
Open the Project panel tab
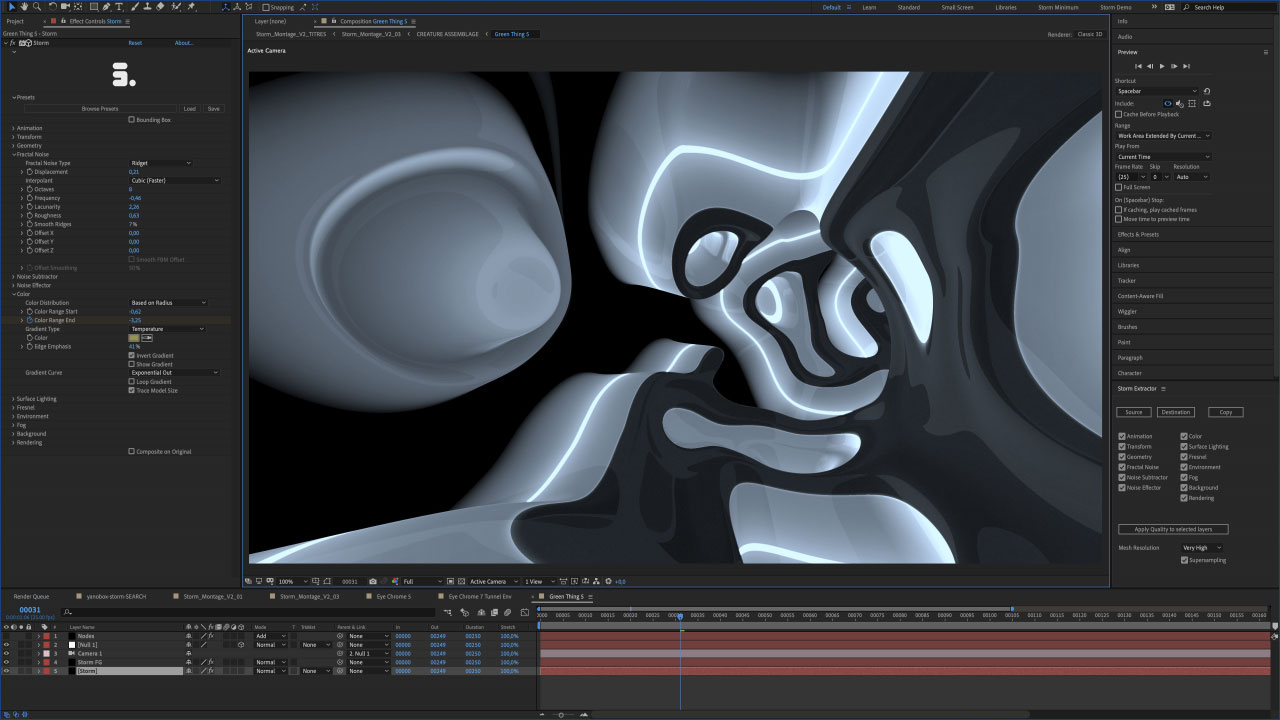(15, 21)
